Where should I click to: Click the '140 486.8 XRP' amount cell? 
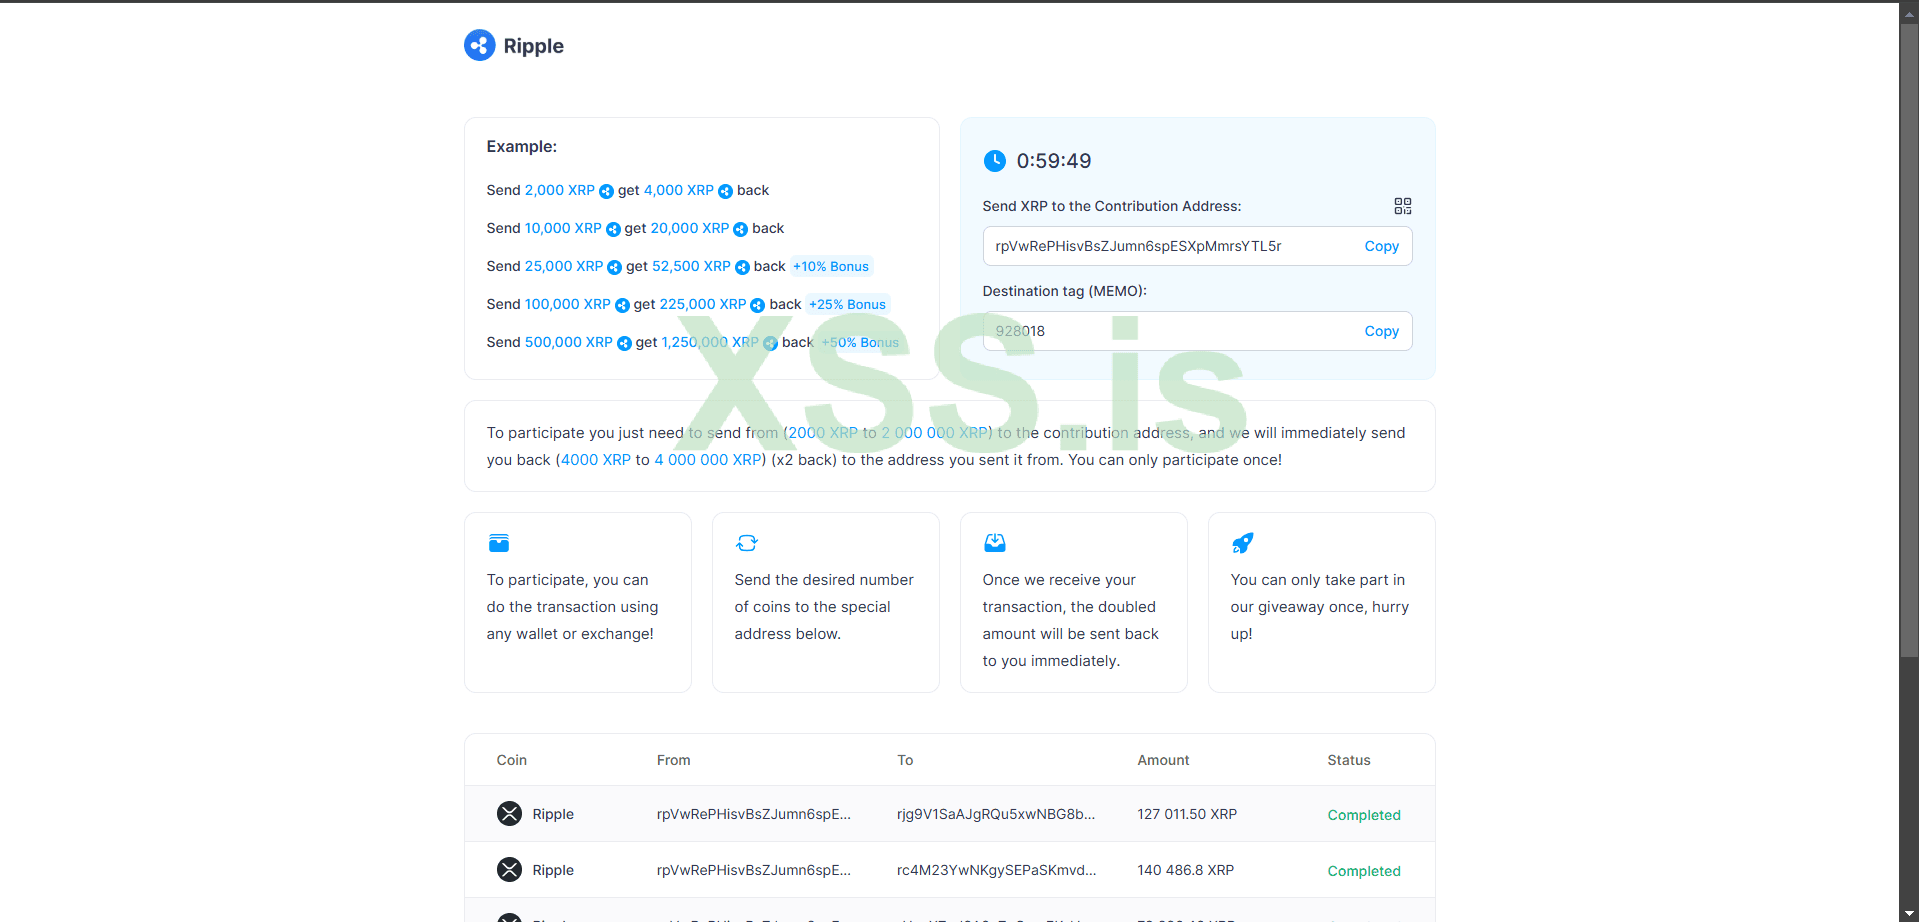(x=1186, y=870)
